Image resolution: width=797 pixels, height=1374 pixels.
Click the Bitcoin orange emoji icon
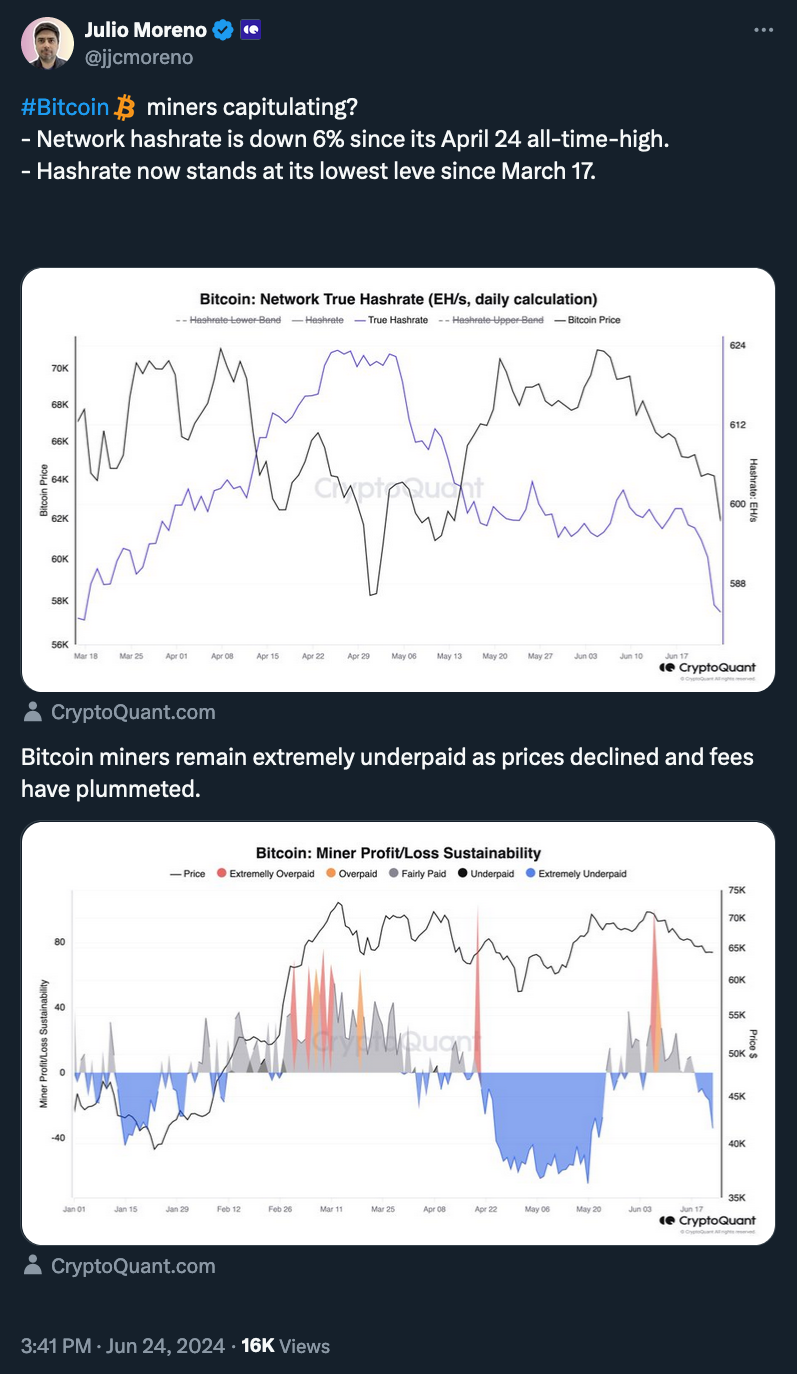point(125,106)
